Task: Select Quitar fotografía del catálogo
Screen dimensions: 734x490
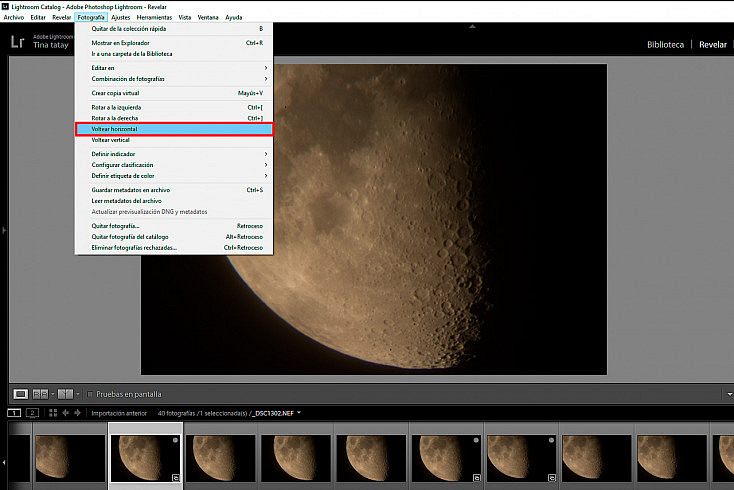Action: 174,237
